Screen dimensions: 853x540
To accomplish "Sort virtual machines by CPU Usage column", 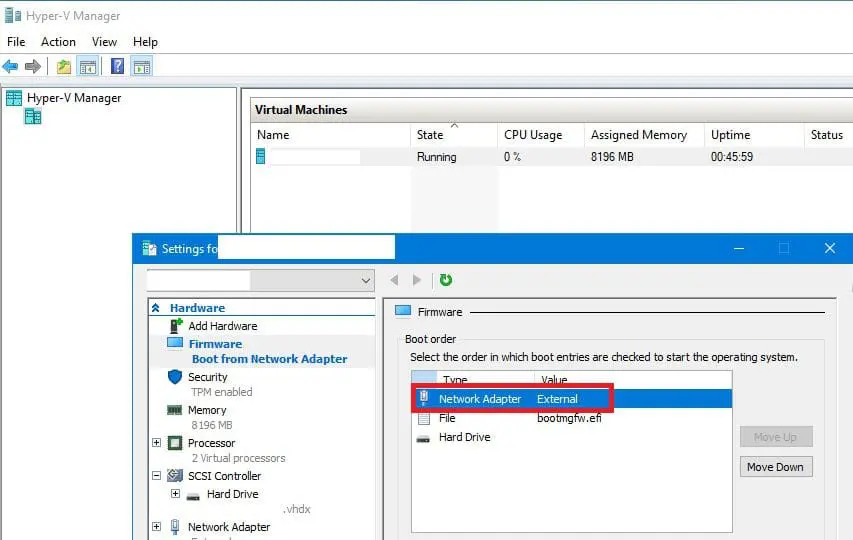I will 533,135.
